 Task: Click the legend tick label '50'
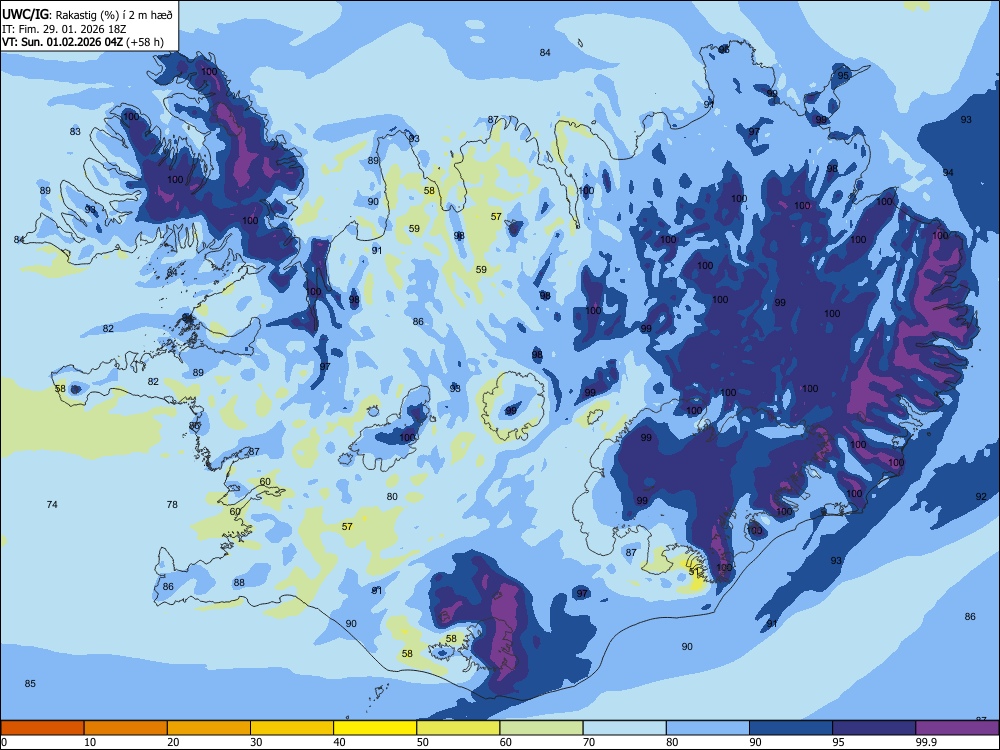[422, 742]
